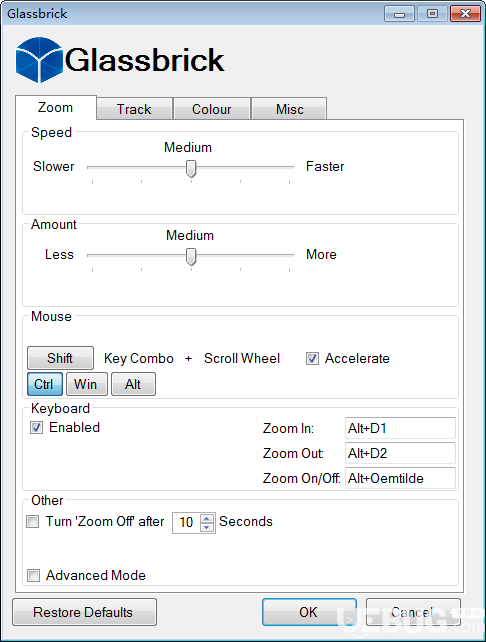Image resolution: width=486 pixels, height=642 pixels.
Task: Toggle the Accelerate checkbox
Action: tap(312, 359)
